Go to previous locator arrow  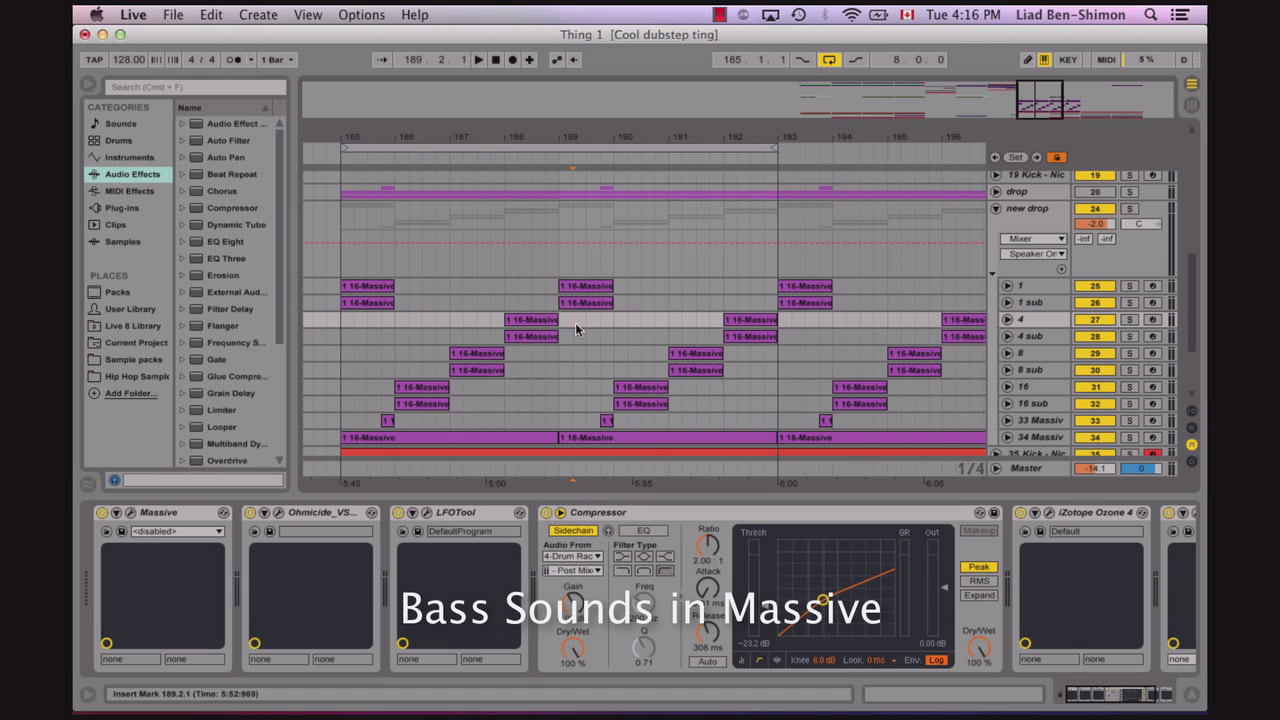click(x=995, y=158)
